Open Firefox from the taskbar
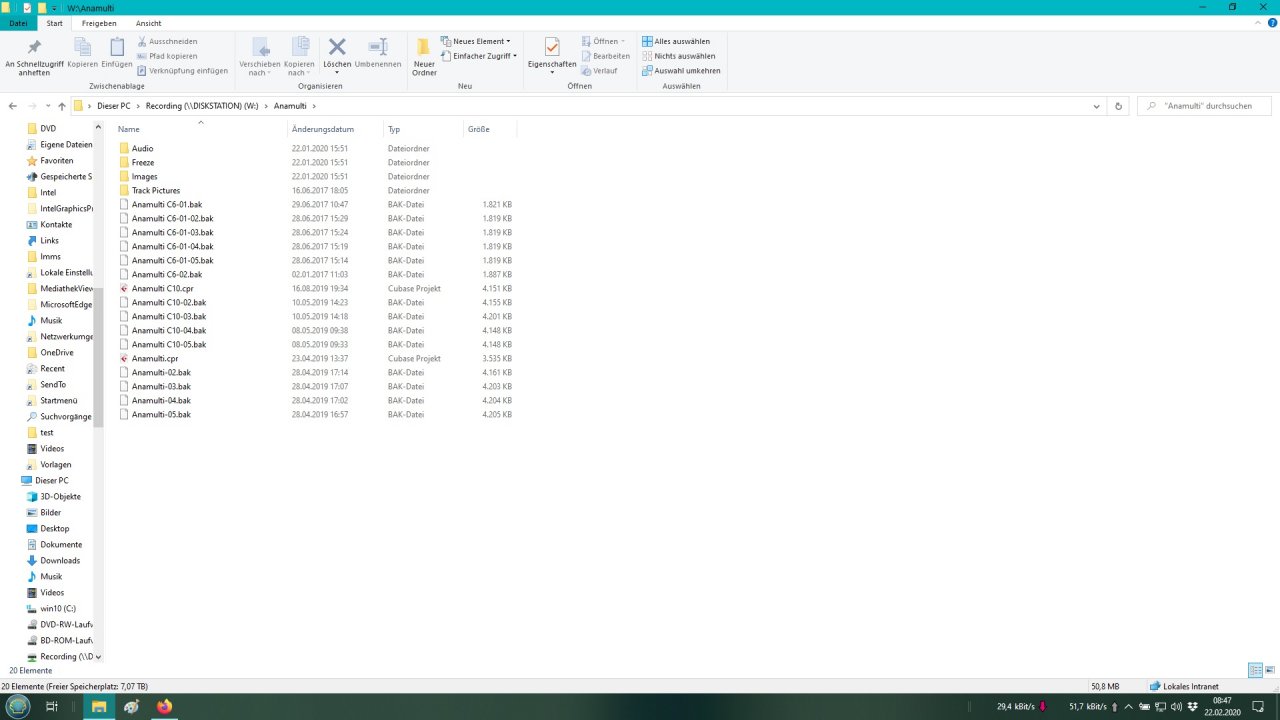The width and height of the screenshot is (1280, 720). pyautogui.click(x=164, y=707)
